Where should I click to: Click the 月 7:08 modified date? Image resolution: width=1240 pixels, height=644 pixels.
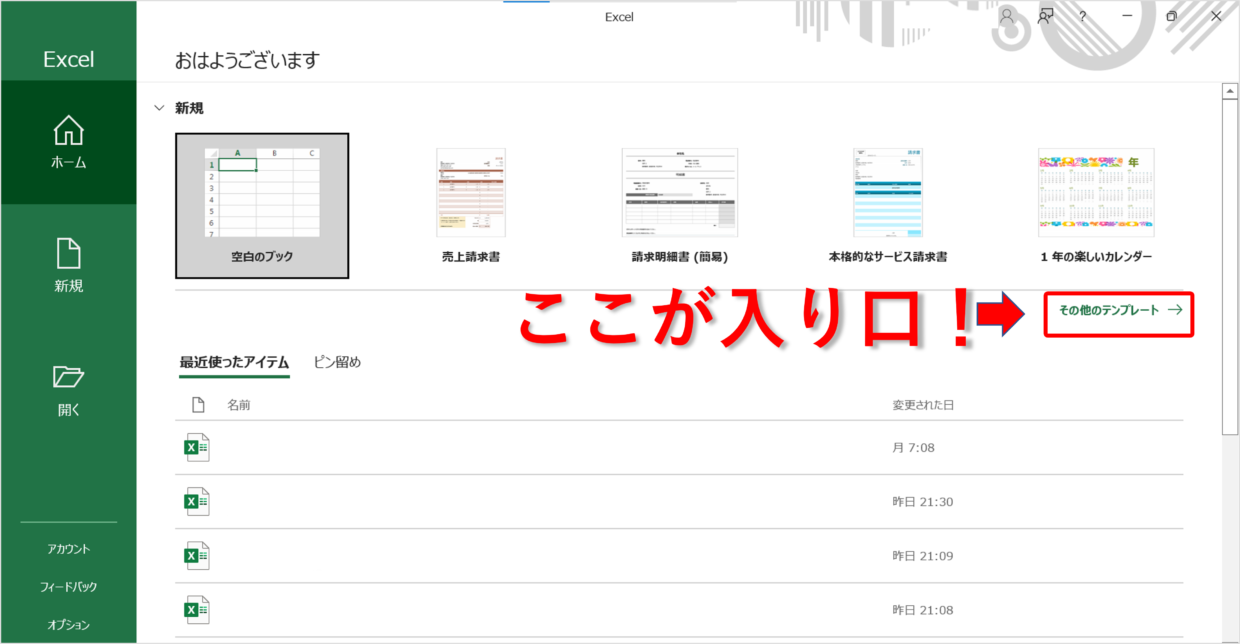tap(914, 448)
